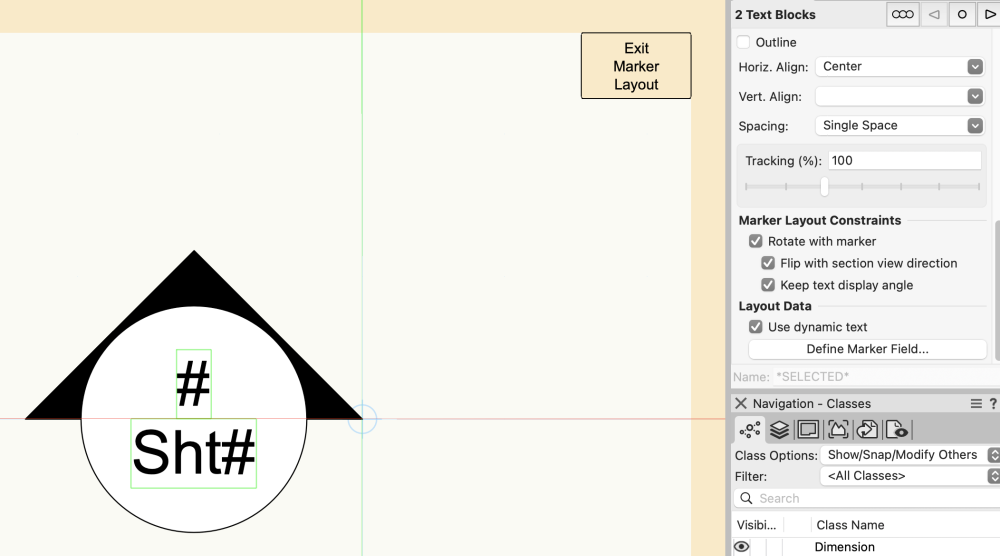The image size is (1000, 556).
Task: Open the Sheet Layers navigation tab
Action: 808,430
